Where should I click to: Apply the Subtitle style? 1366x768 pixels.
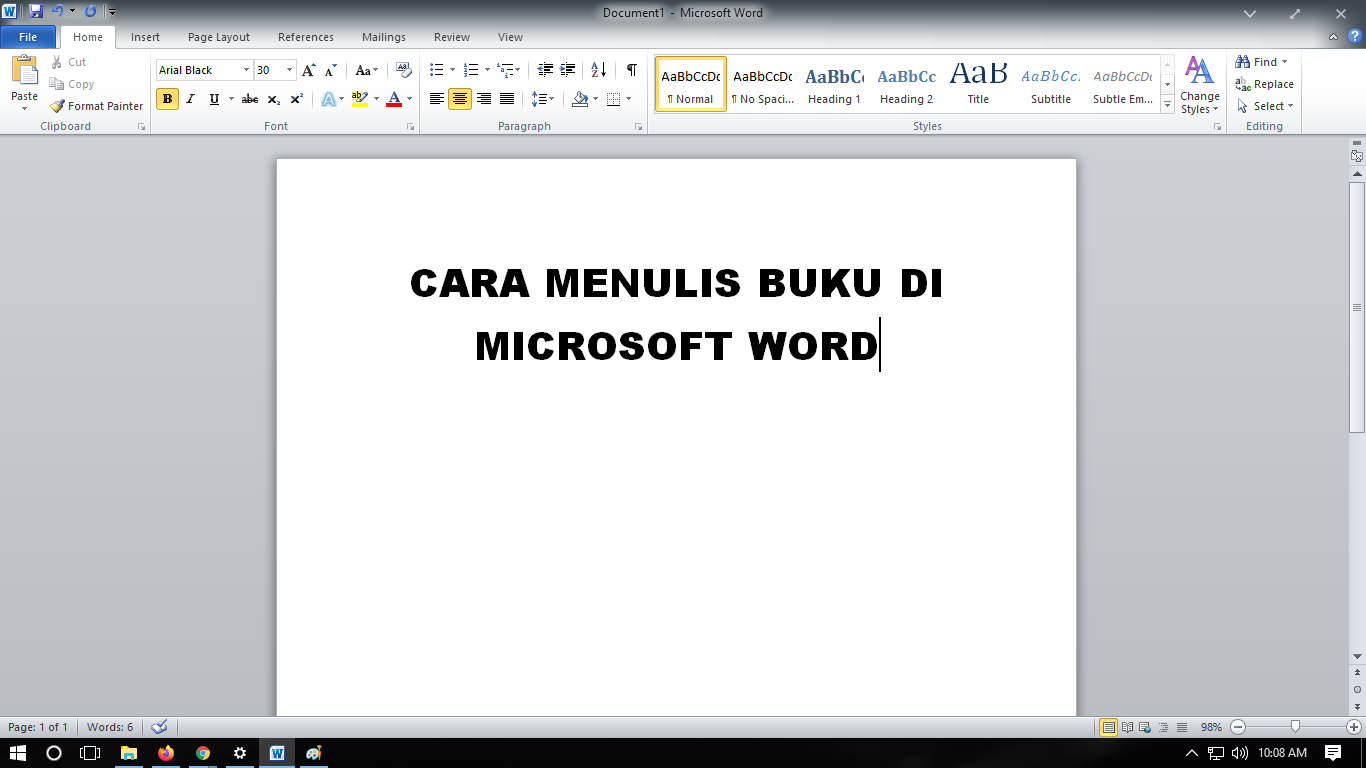point(1051,85)
